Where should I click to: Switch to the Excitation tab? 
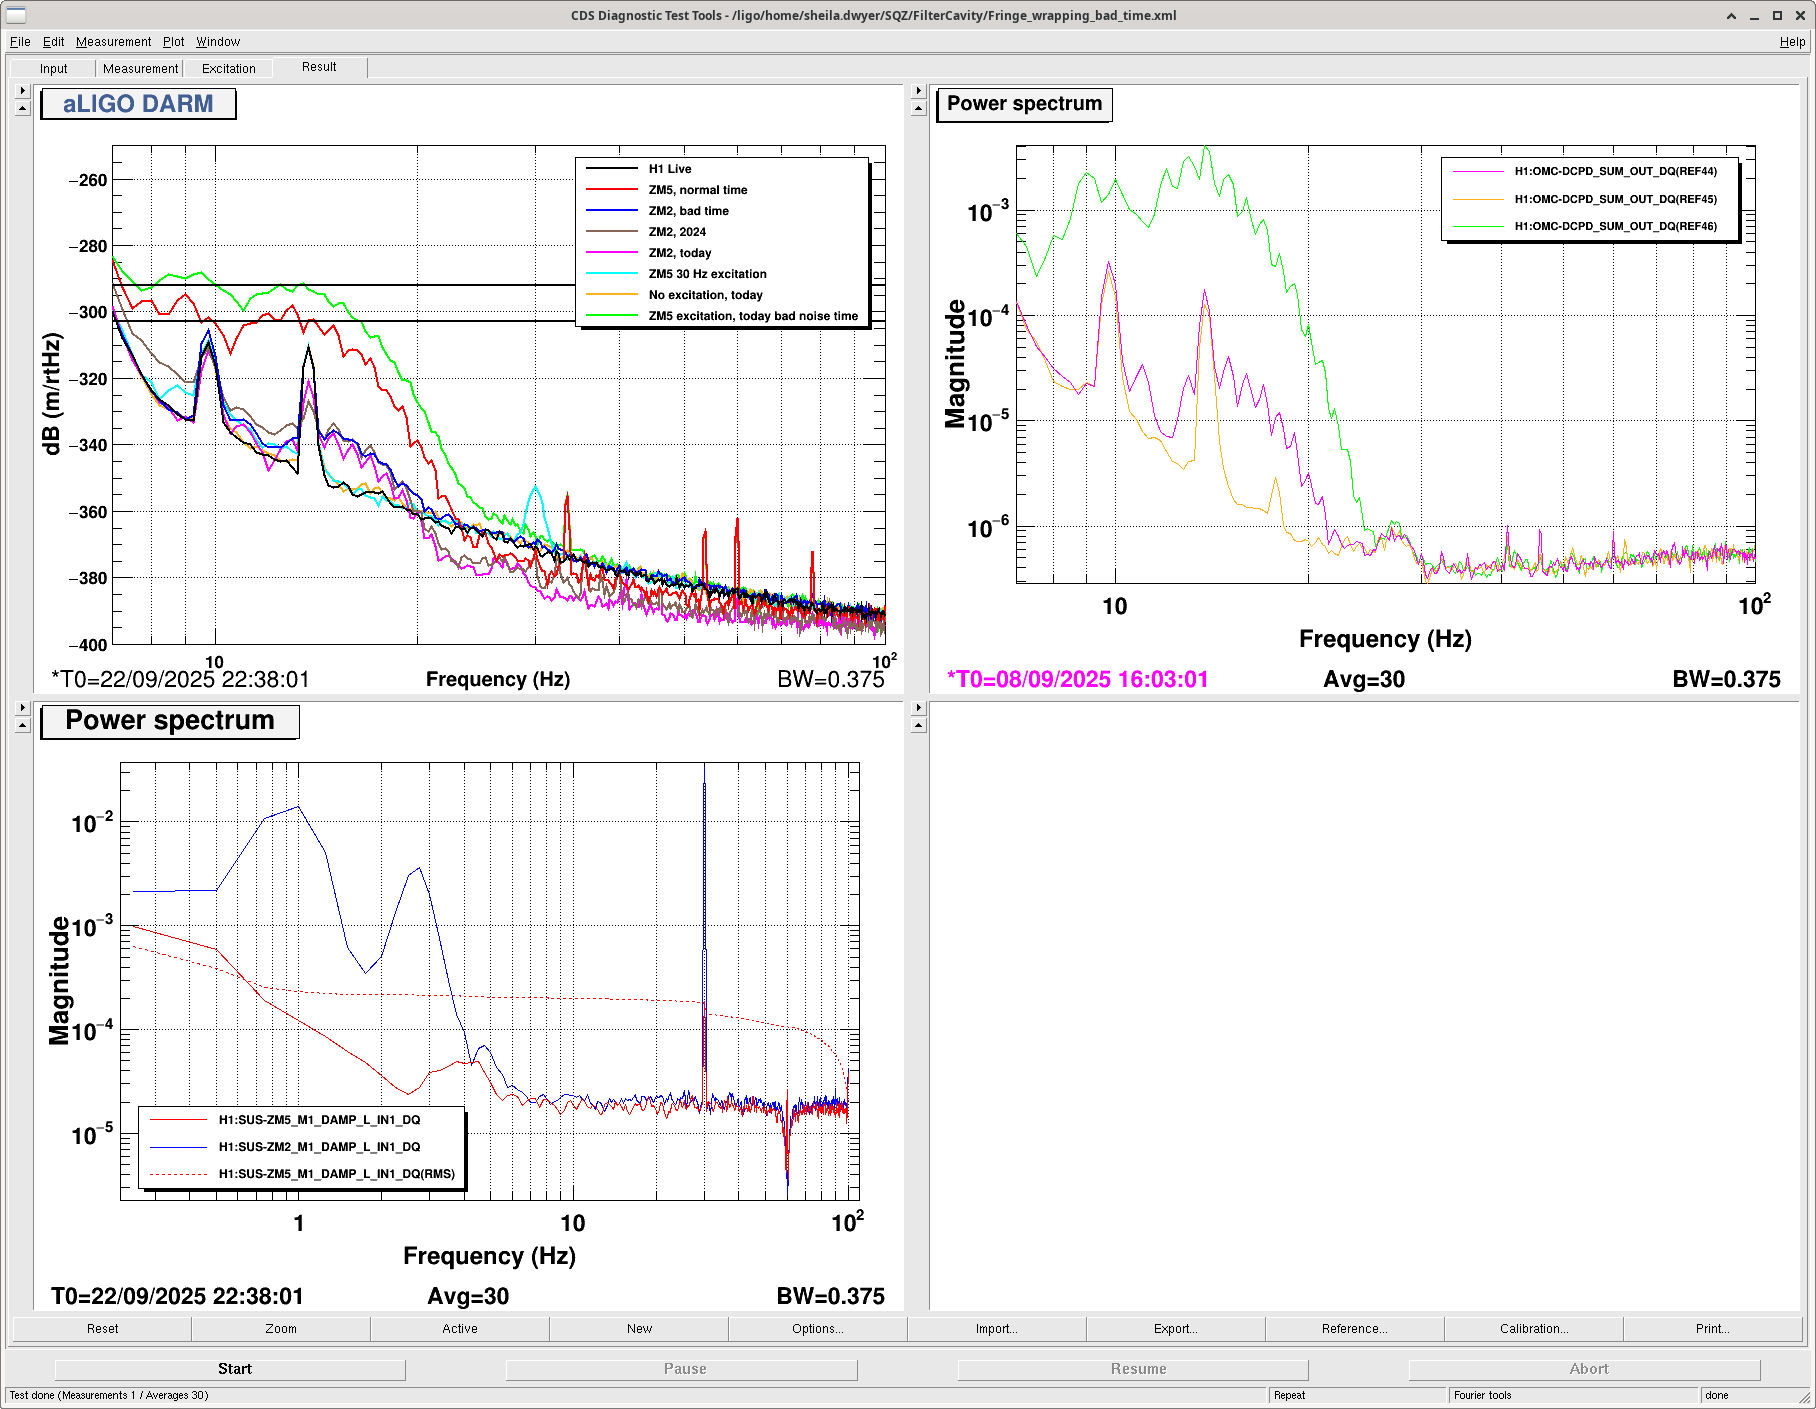click(228, 69)
